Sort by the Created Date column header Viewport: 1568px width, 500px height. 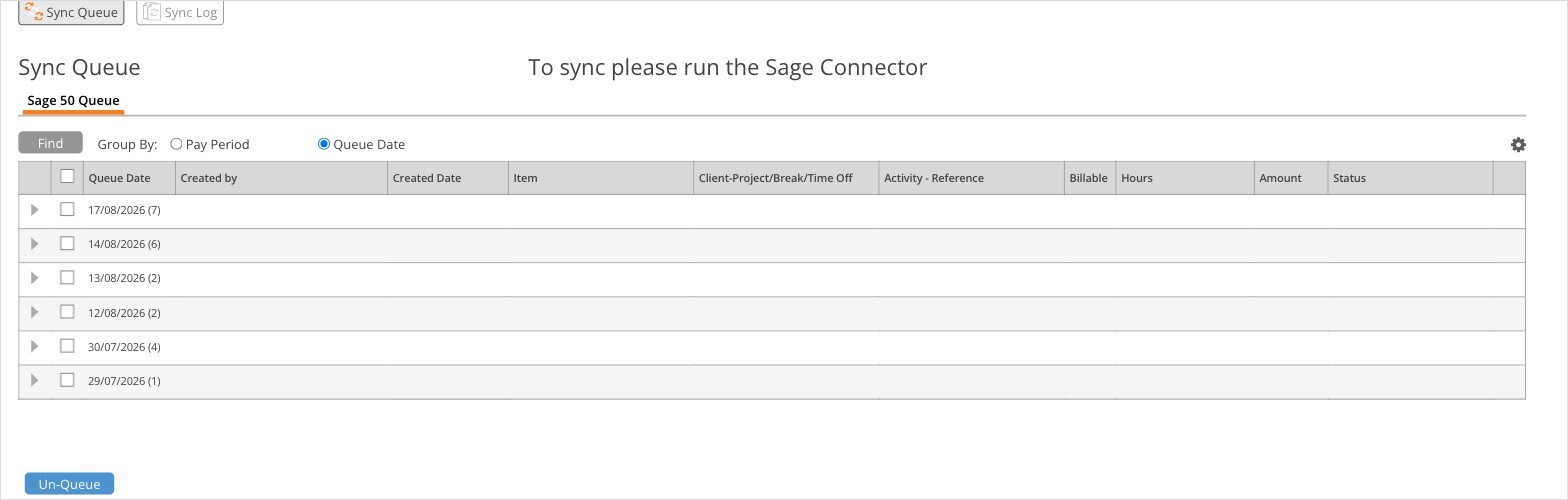448,178
